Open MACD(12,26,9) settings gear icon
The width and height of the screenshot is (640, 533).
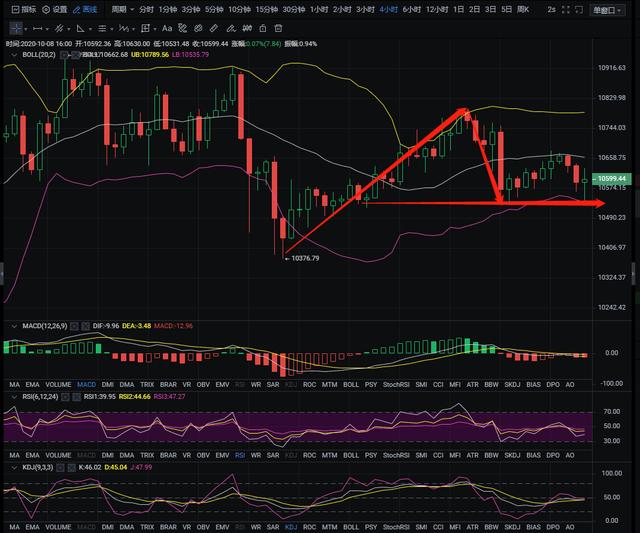(x=74, y=326)
